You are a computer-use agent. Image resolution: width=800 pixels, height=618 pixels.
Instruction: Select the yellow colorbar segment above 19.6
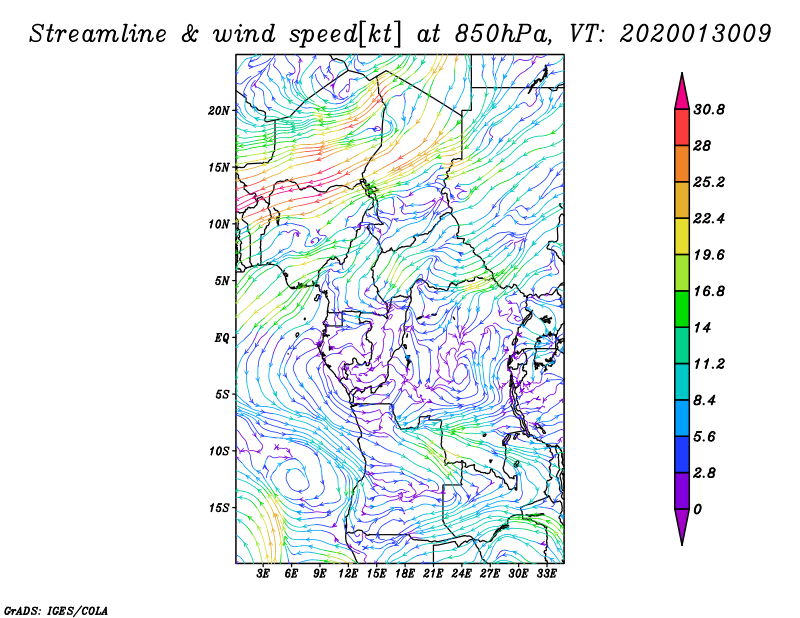682,236
